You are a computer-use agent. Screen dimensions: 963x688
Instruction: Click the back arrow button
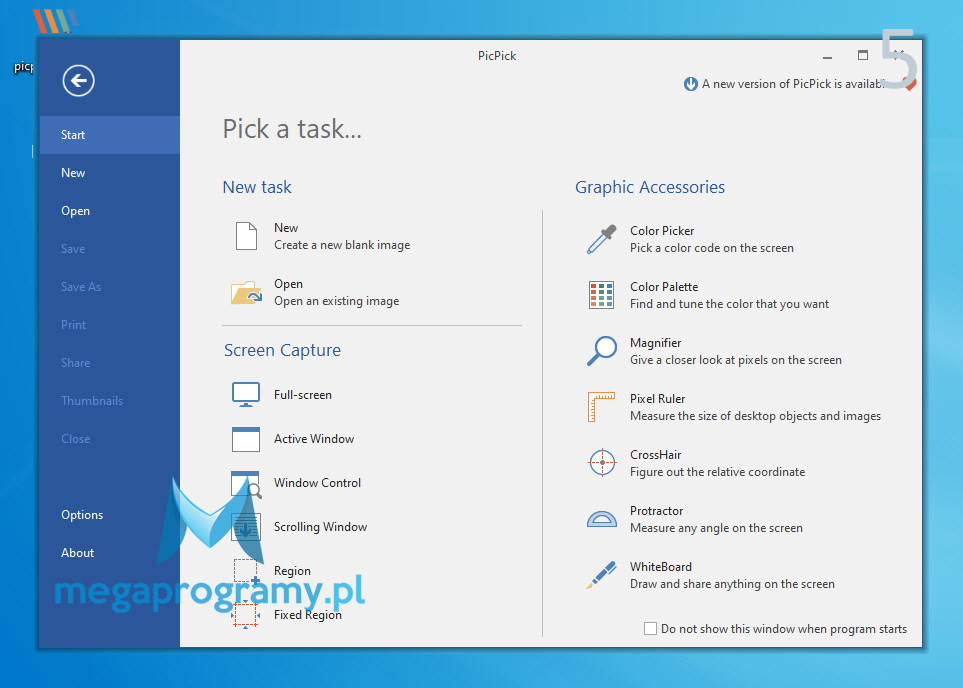click(78, 80)
